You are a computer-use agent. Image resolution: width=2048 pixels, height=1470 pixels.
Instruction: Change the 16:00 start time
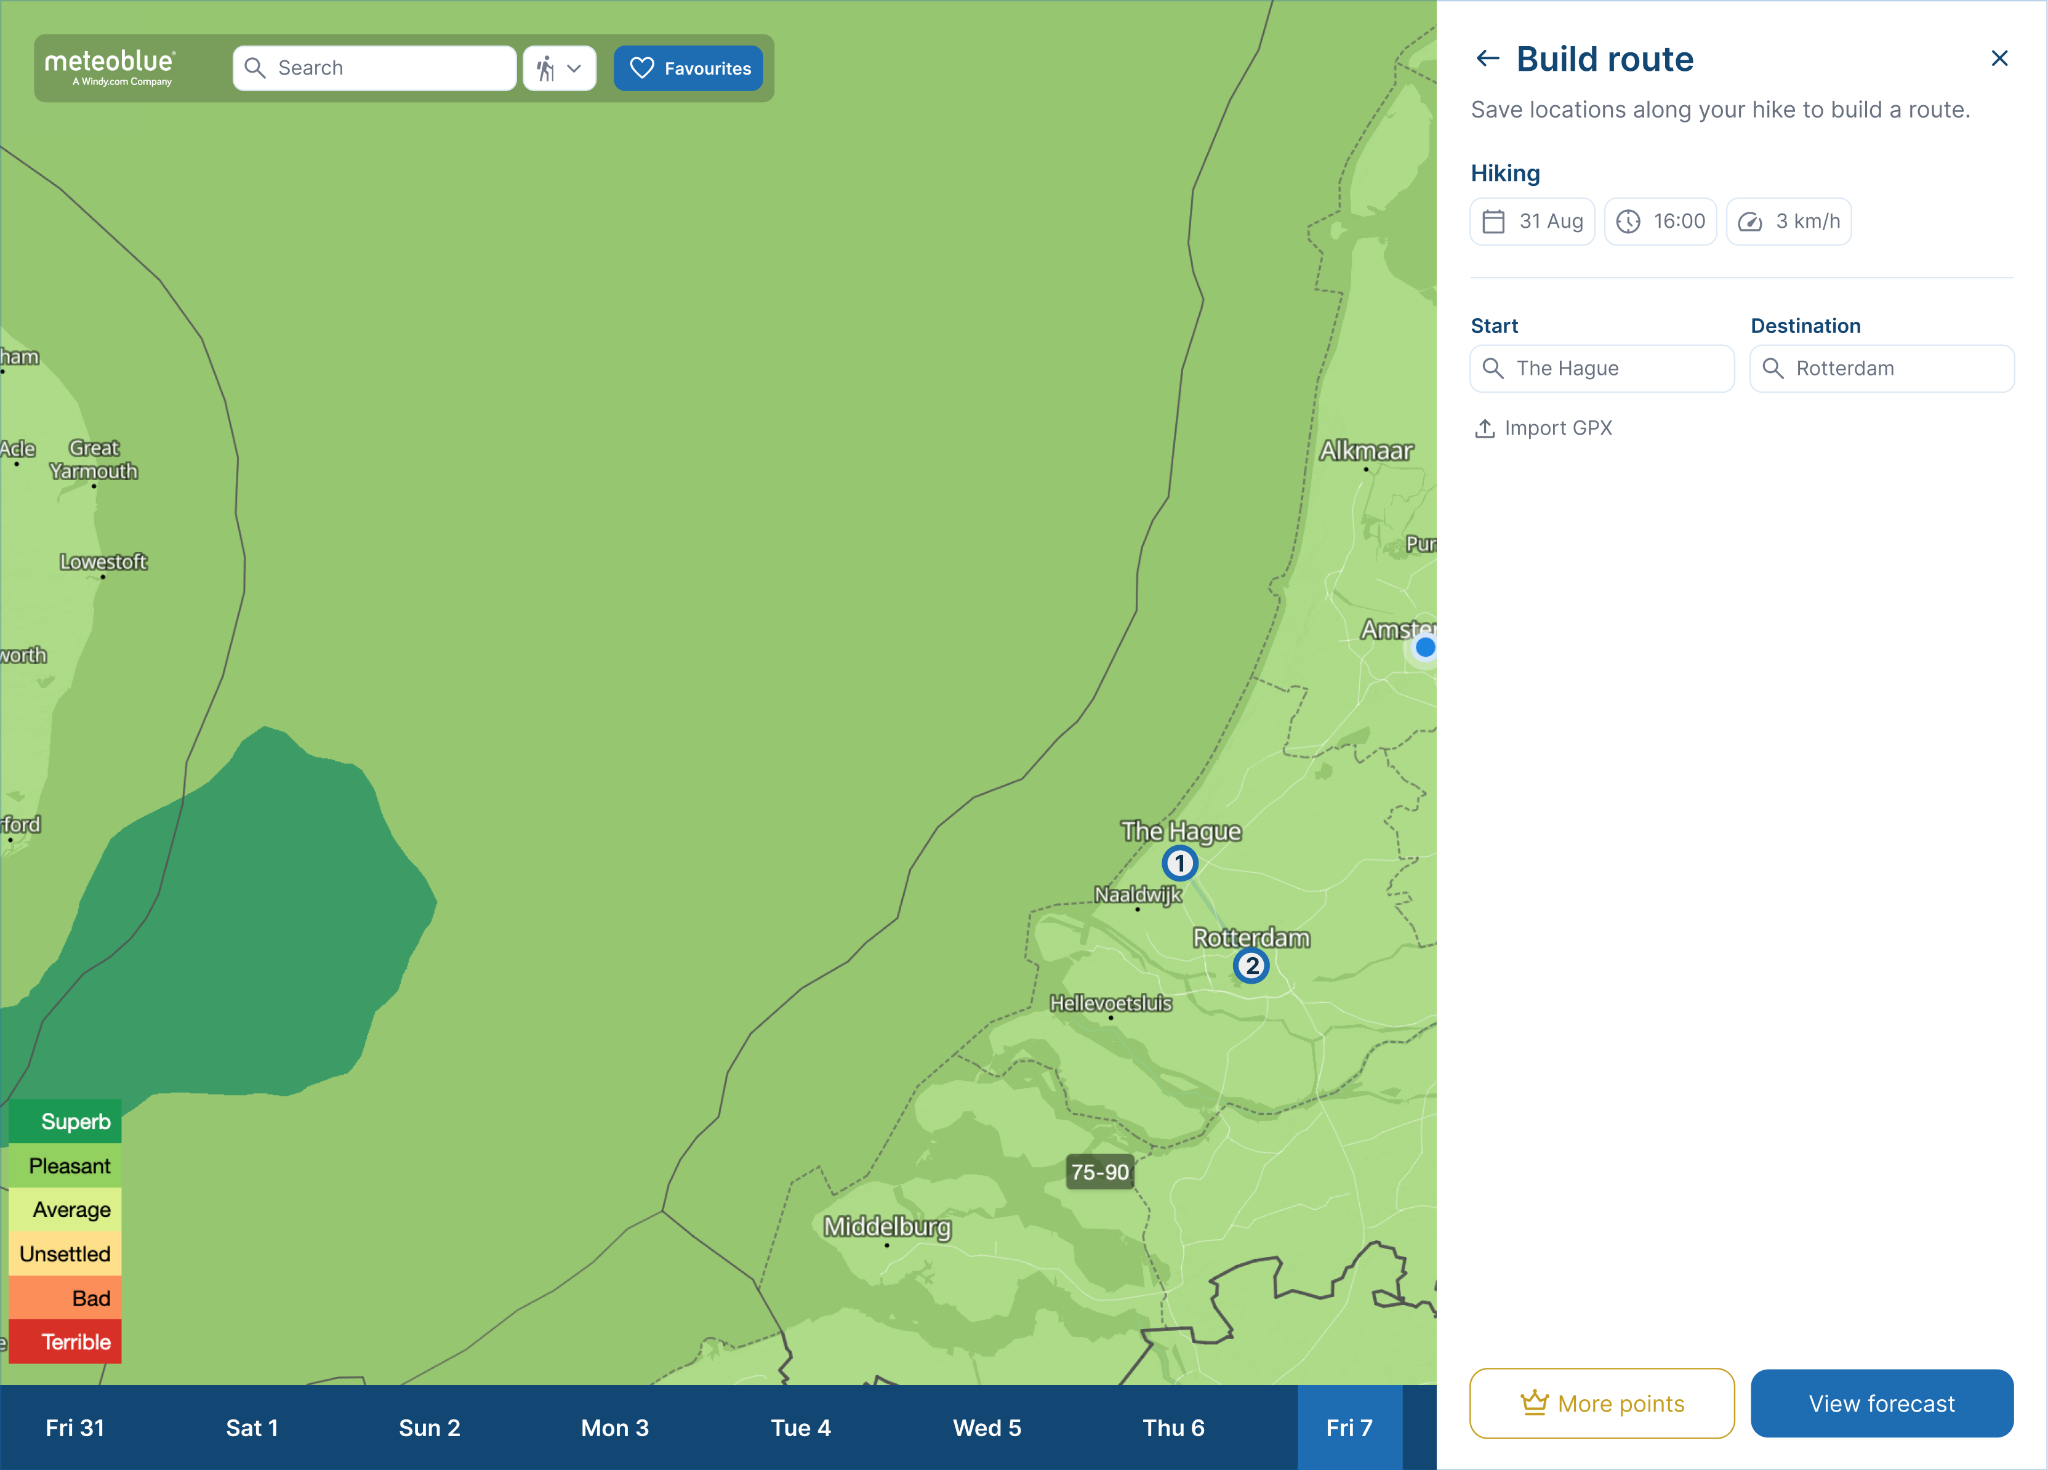(1661, 221)
